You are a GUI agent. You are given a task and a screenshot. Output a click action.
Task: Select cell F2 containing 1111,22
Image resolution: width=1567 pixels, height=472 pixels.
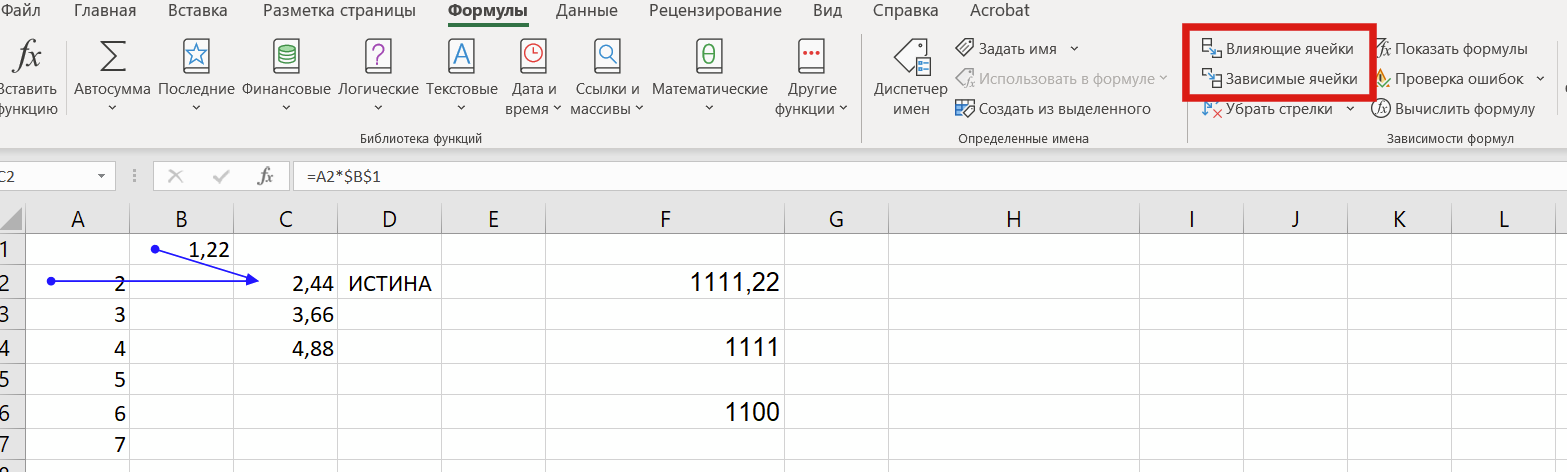click(x=665, y=282)
